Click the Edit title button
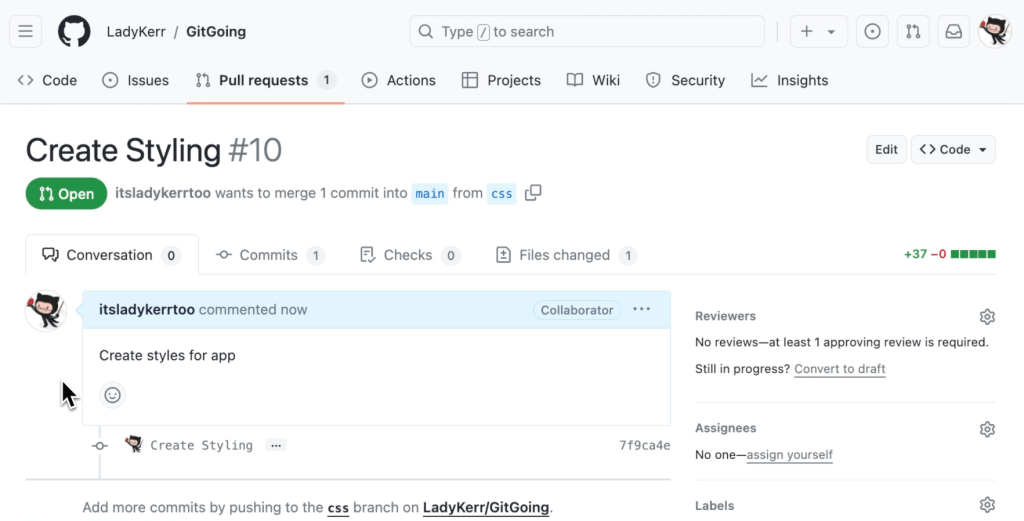 [886, 150]
